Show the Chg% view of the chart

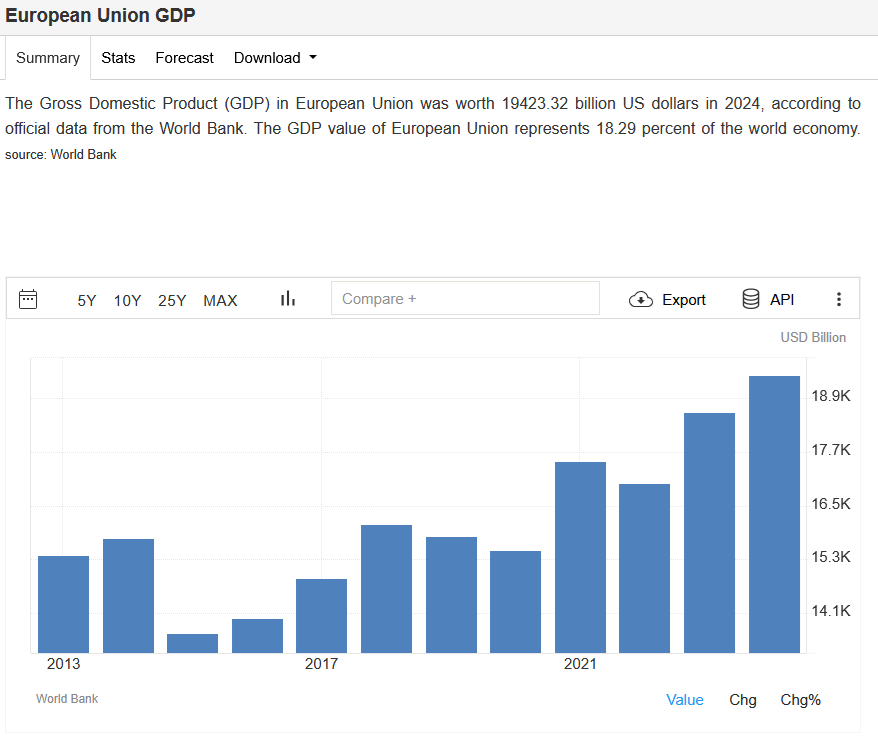coord(800,700)
